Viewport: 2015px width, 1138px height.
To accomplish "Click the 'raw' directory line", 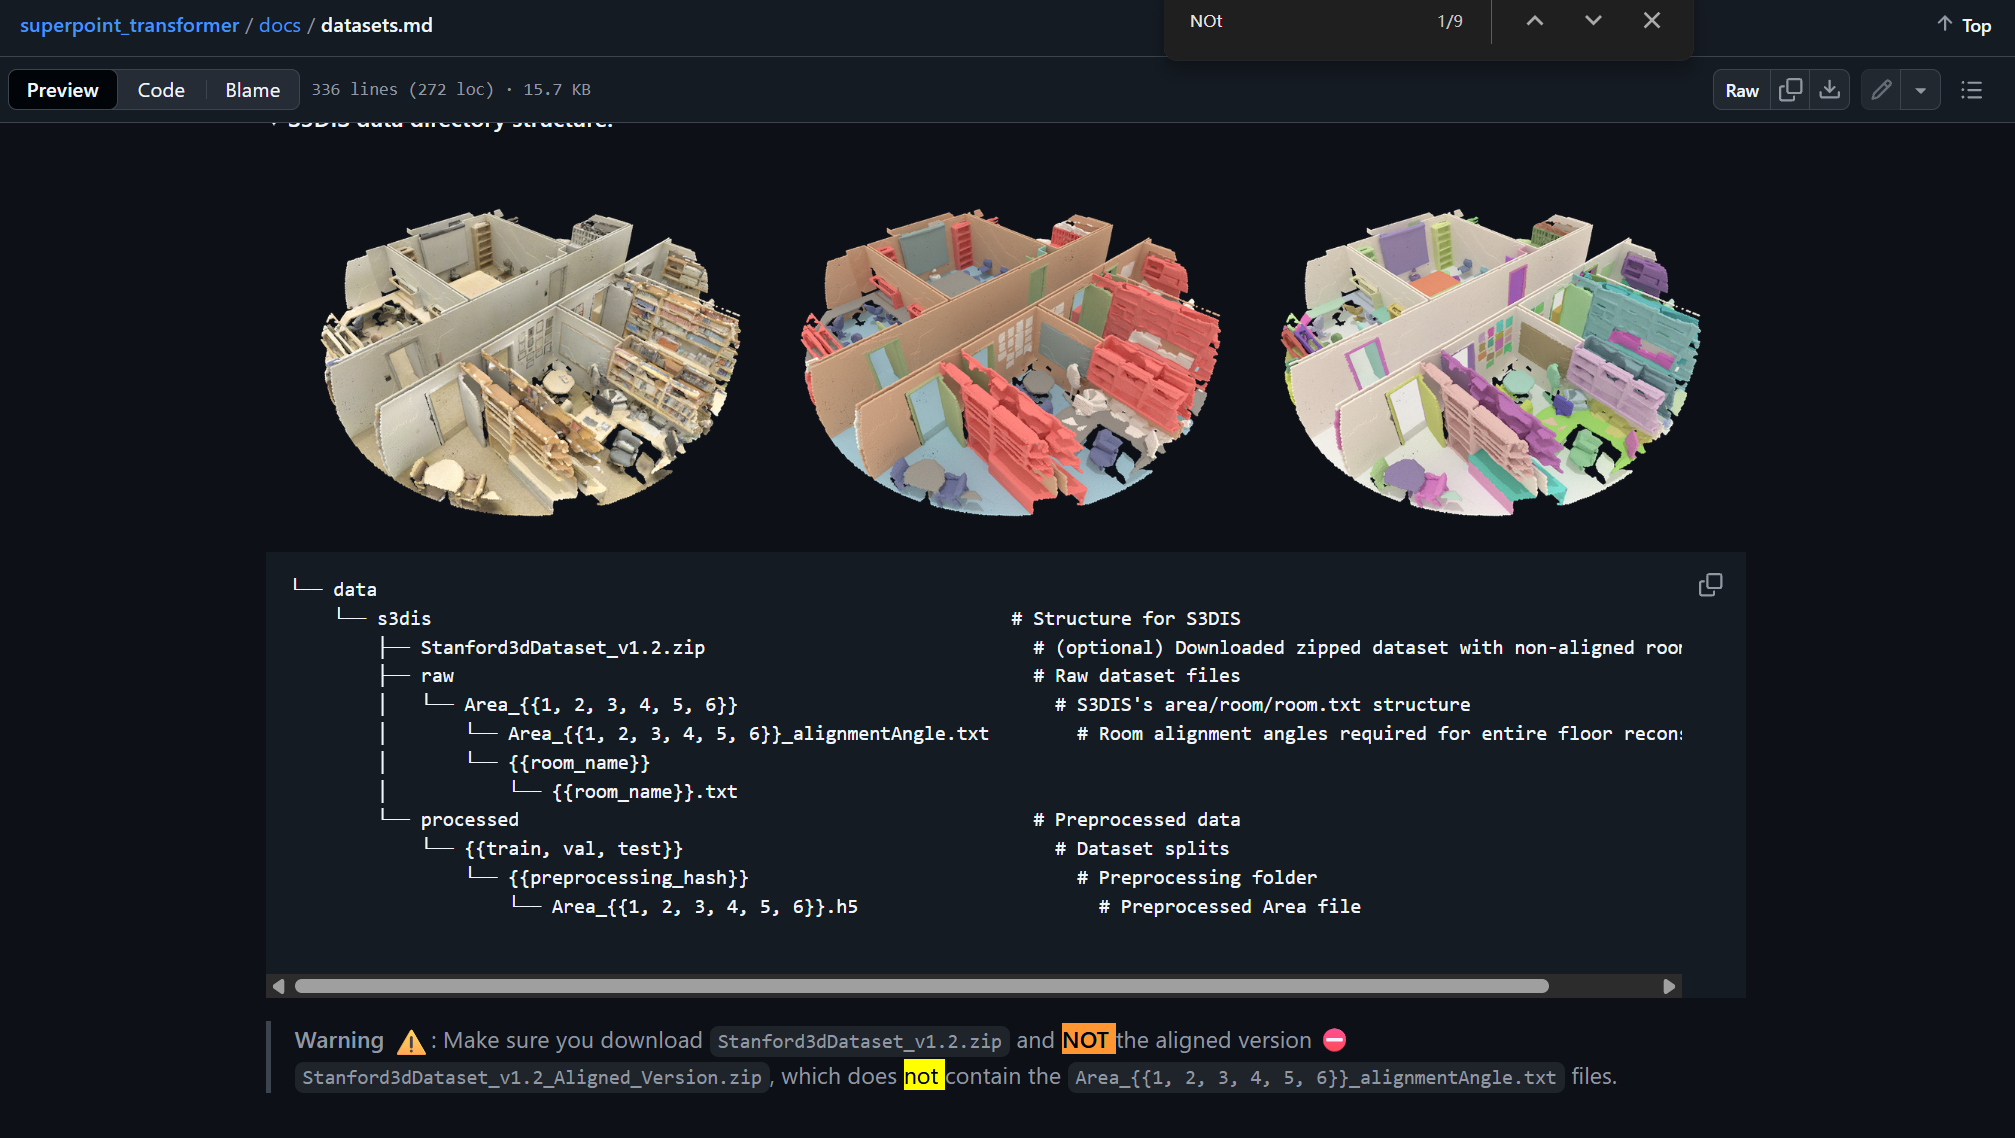I will [437, 675].
